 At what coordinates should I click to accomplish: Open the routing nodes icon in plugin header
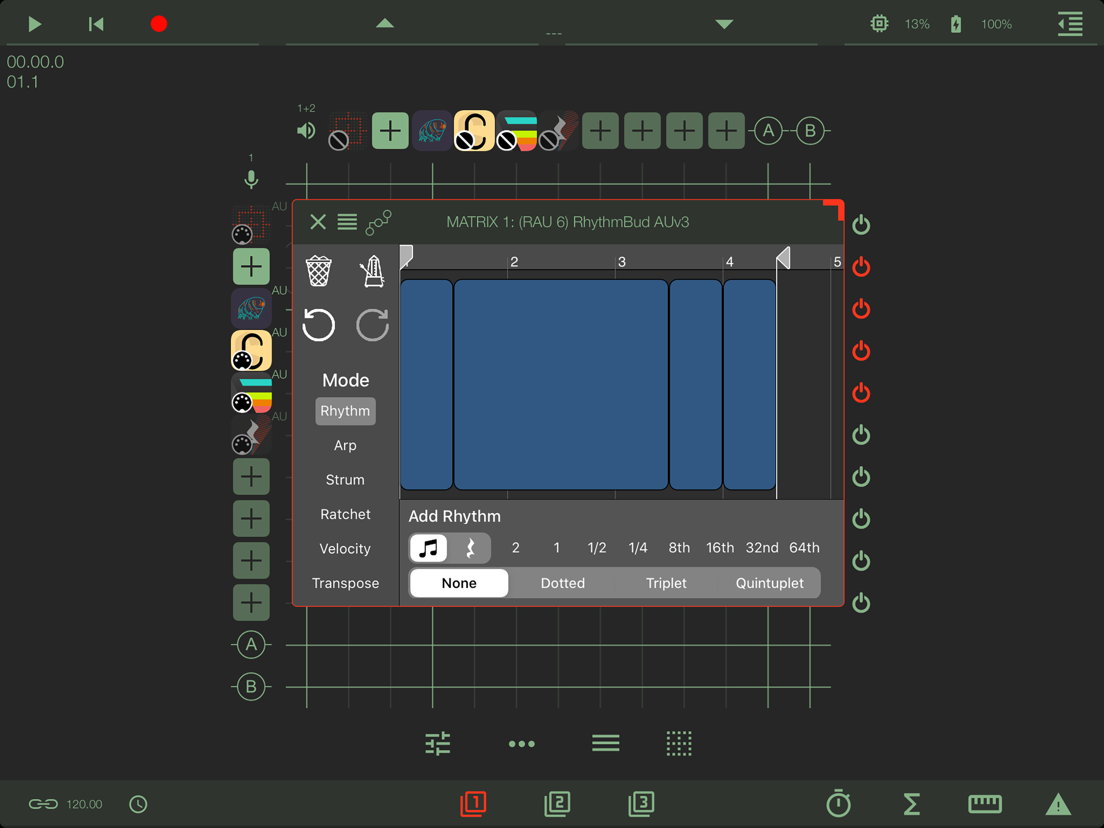click(379, 222)
